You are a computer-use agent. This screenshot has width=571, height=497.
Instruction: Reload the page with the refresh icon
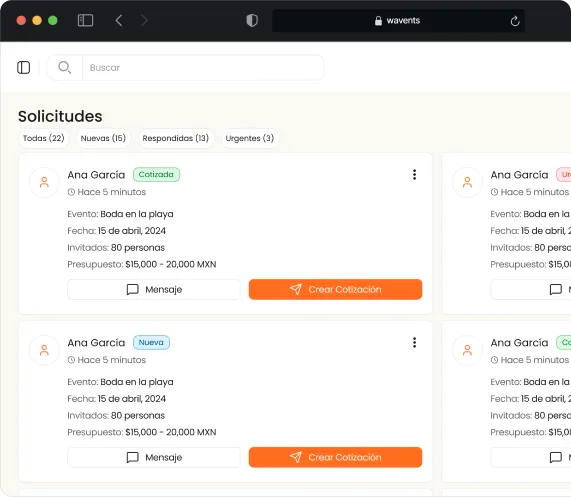tap(515, 21)
